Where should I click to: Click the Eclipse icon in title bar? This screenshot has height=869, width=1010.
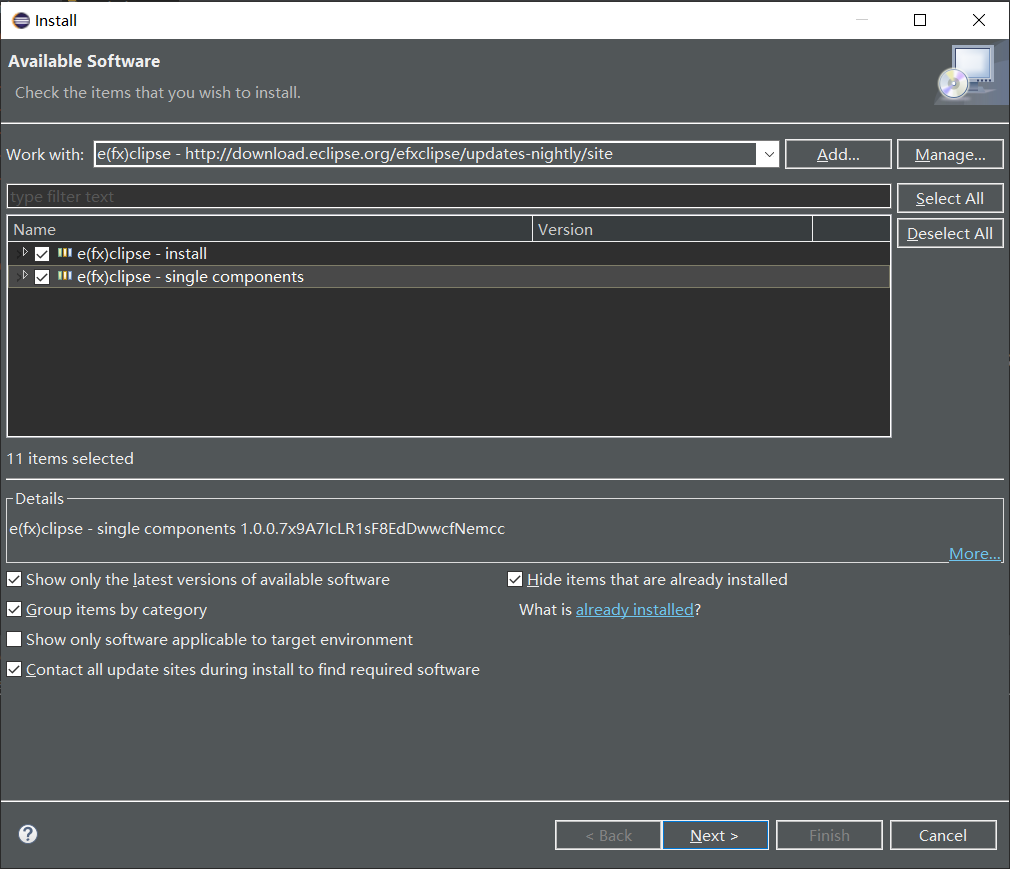[21, 21]
